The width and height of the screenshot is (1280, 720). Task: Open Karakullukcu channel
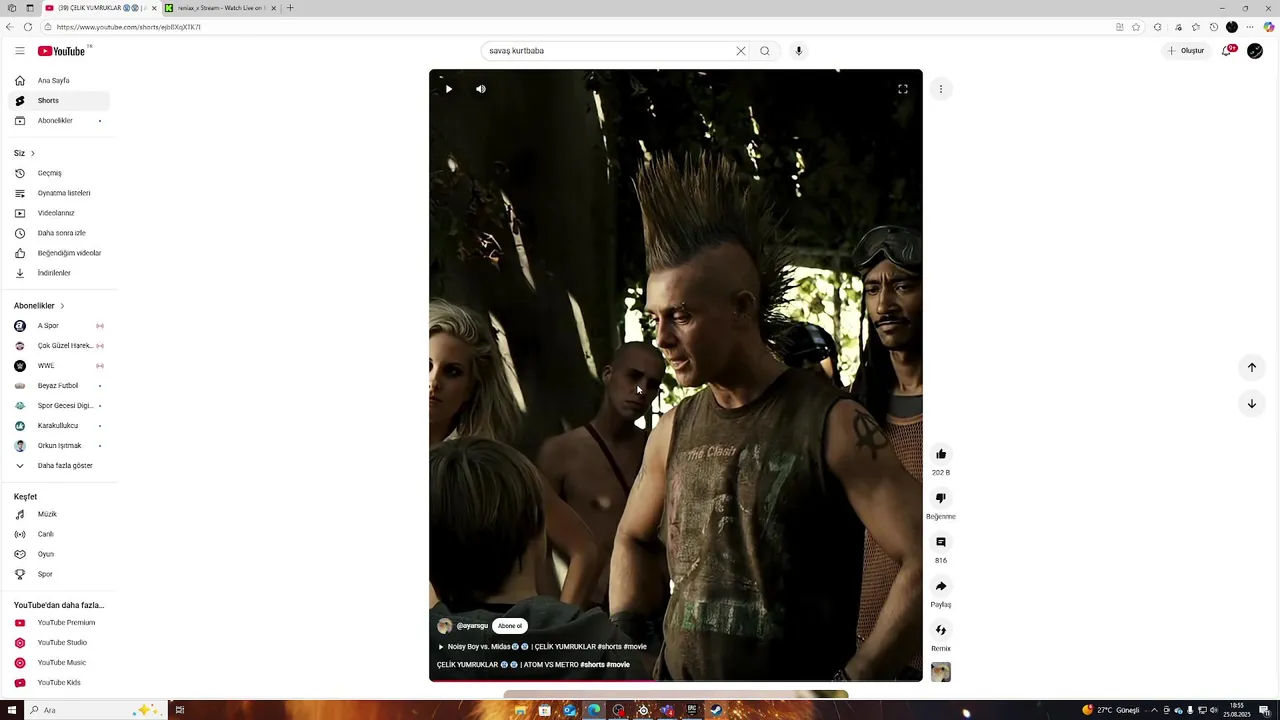tap(59, 426)
